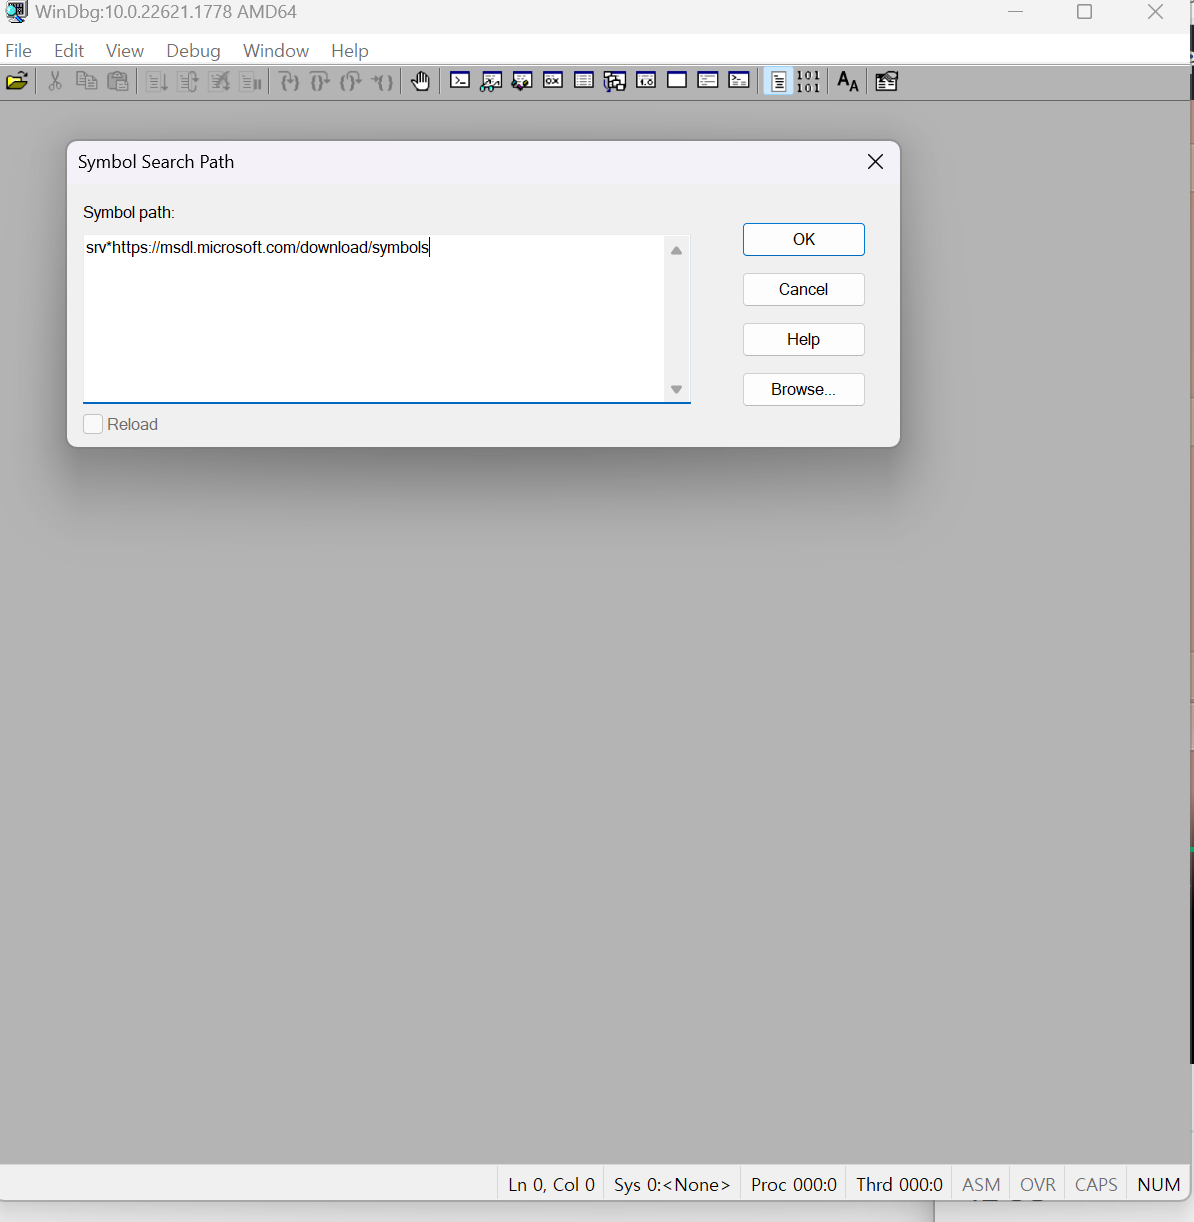Click the CAPS status bar indicator

pos(1096,1184)
